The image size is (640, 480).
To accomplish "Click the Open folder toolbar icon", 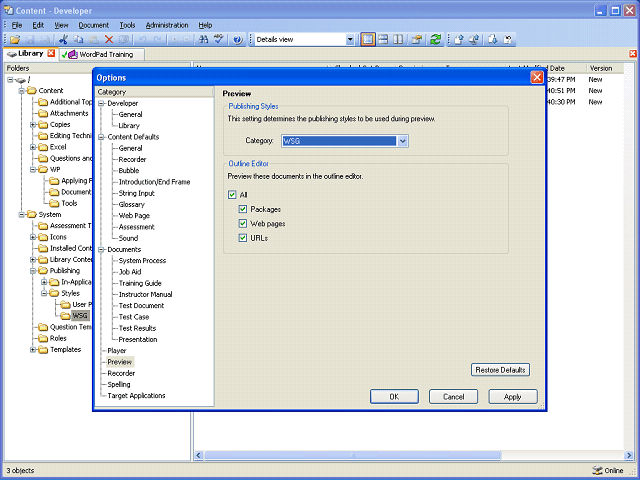I will (x=15, y=40).
